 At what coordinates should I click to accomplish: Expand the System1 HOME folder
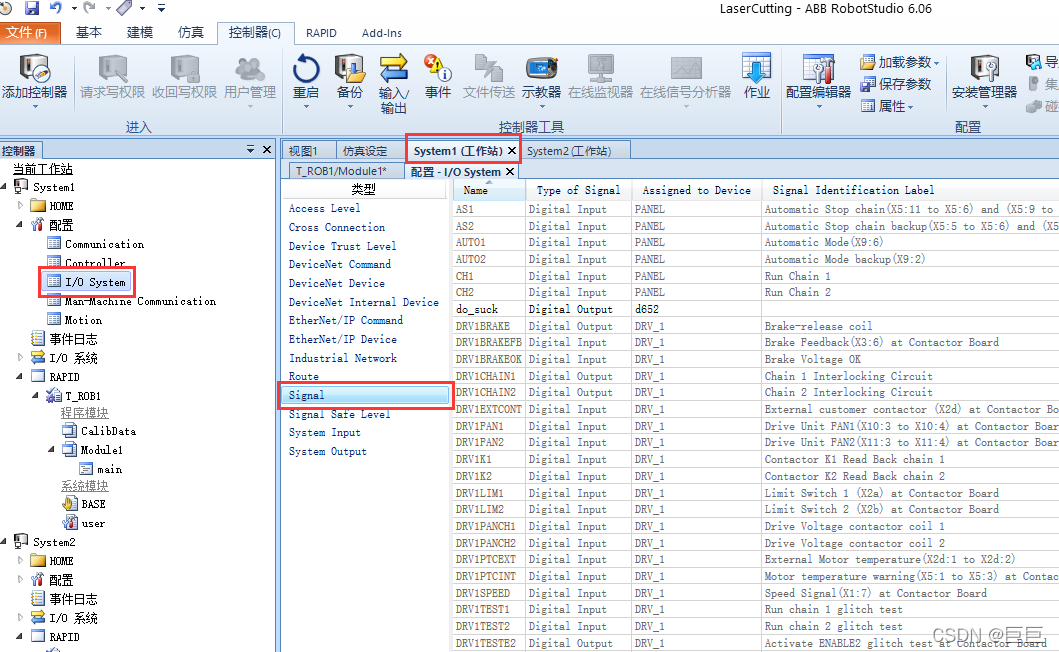(x=20, y=205)
